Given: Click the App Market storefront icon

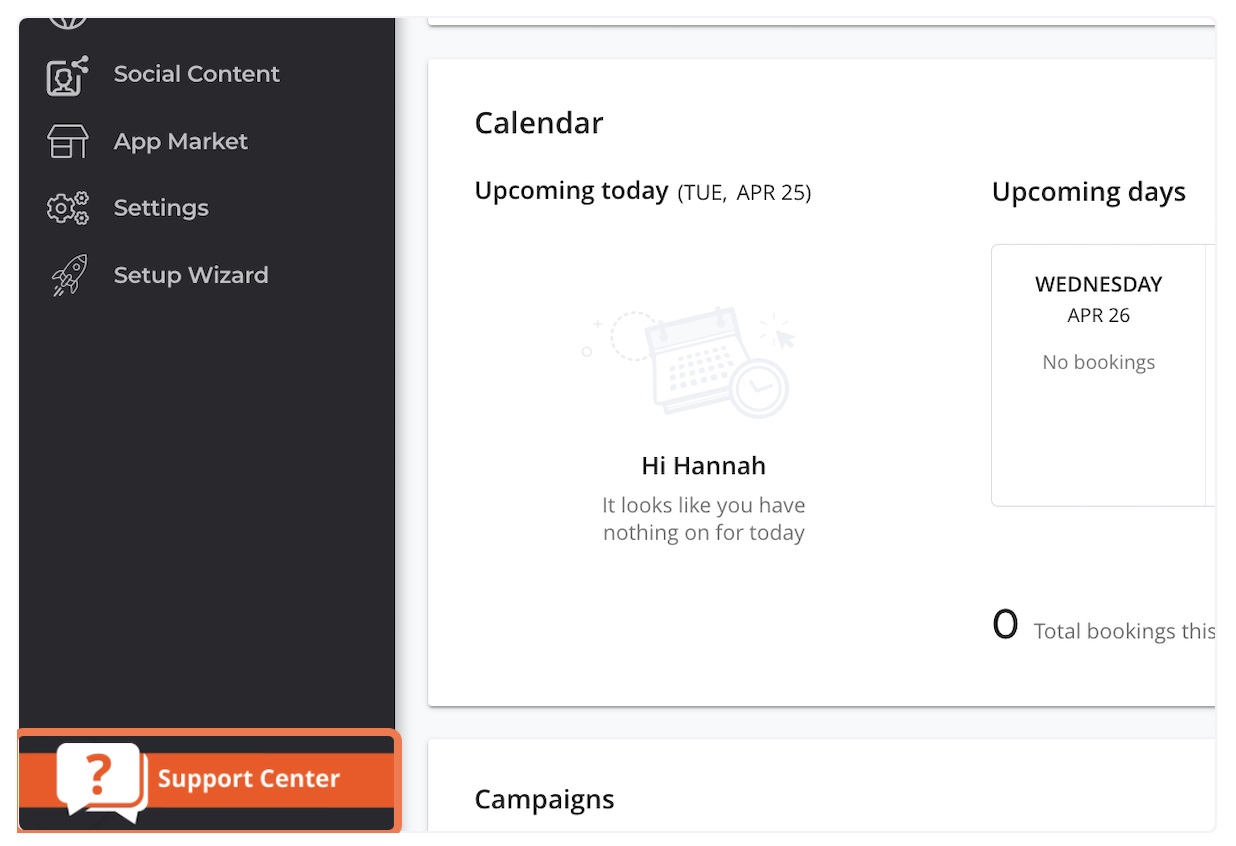Looking at the screenshot, I should pos(68,141).
